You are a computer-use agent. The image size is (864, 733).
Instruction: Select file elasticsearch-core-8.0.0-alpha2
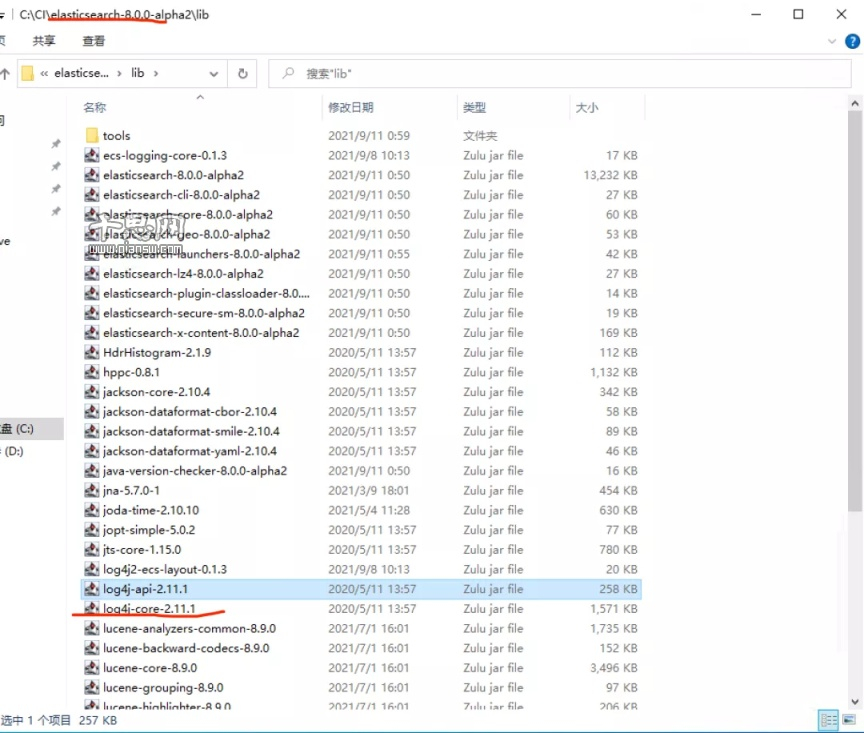coord(187,215)
